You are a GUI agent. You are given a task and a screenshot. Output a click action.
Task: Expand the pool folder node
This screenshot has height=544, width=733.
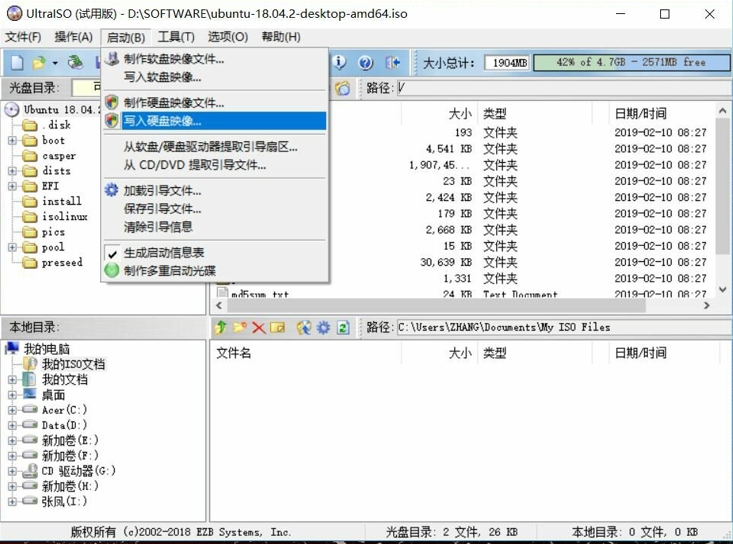pos(13,247)
